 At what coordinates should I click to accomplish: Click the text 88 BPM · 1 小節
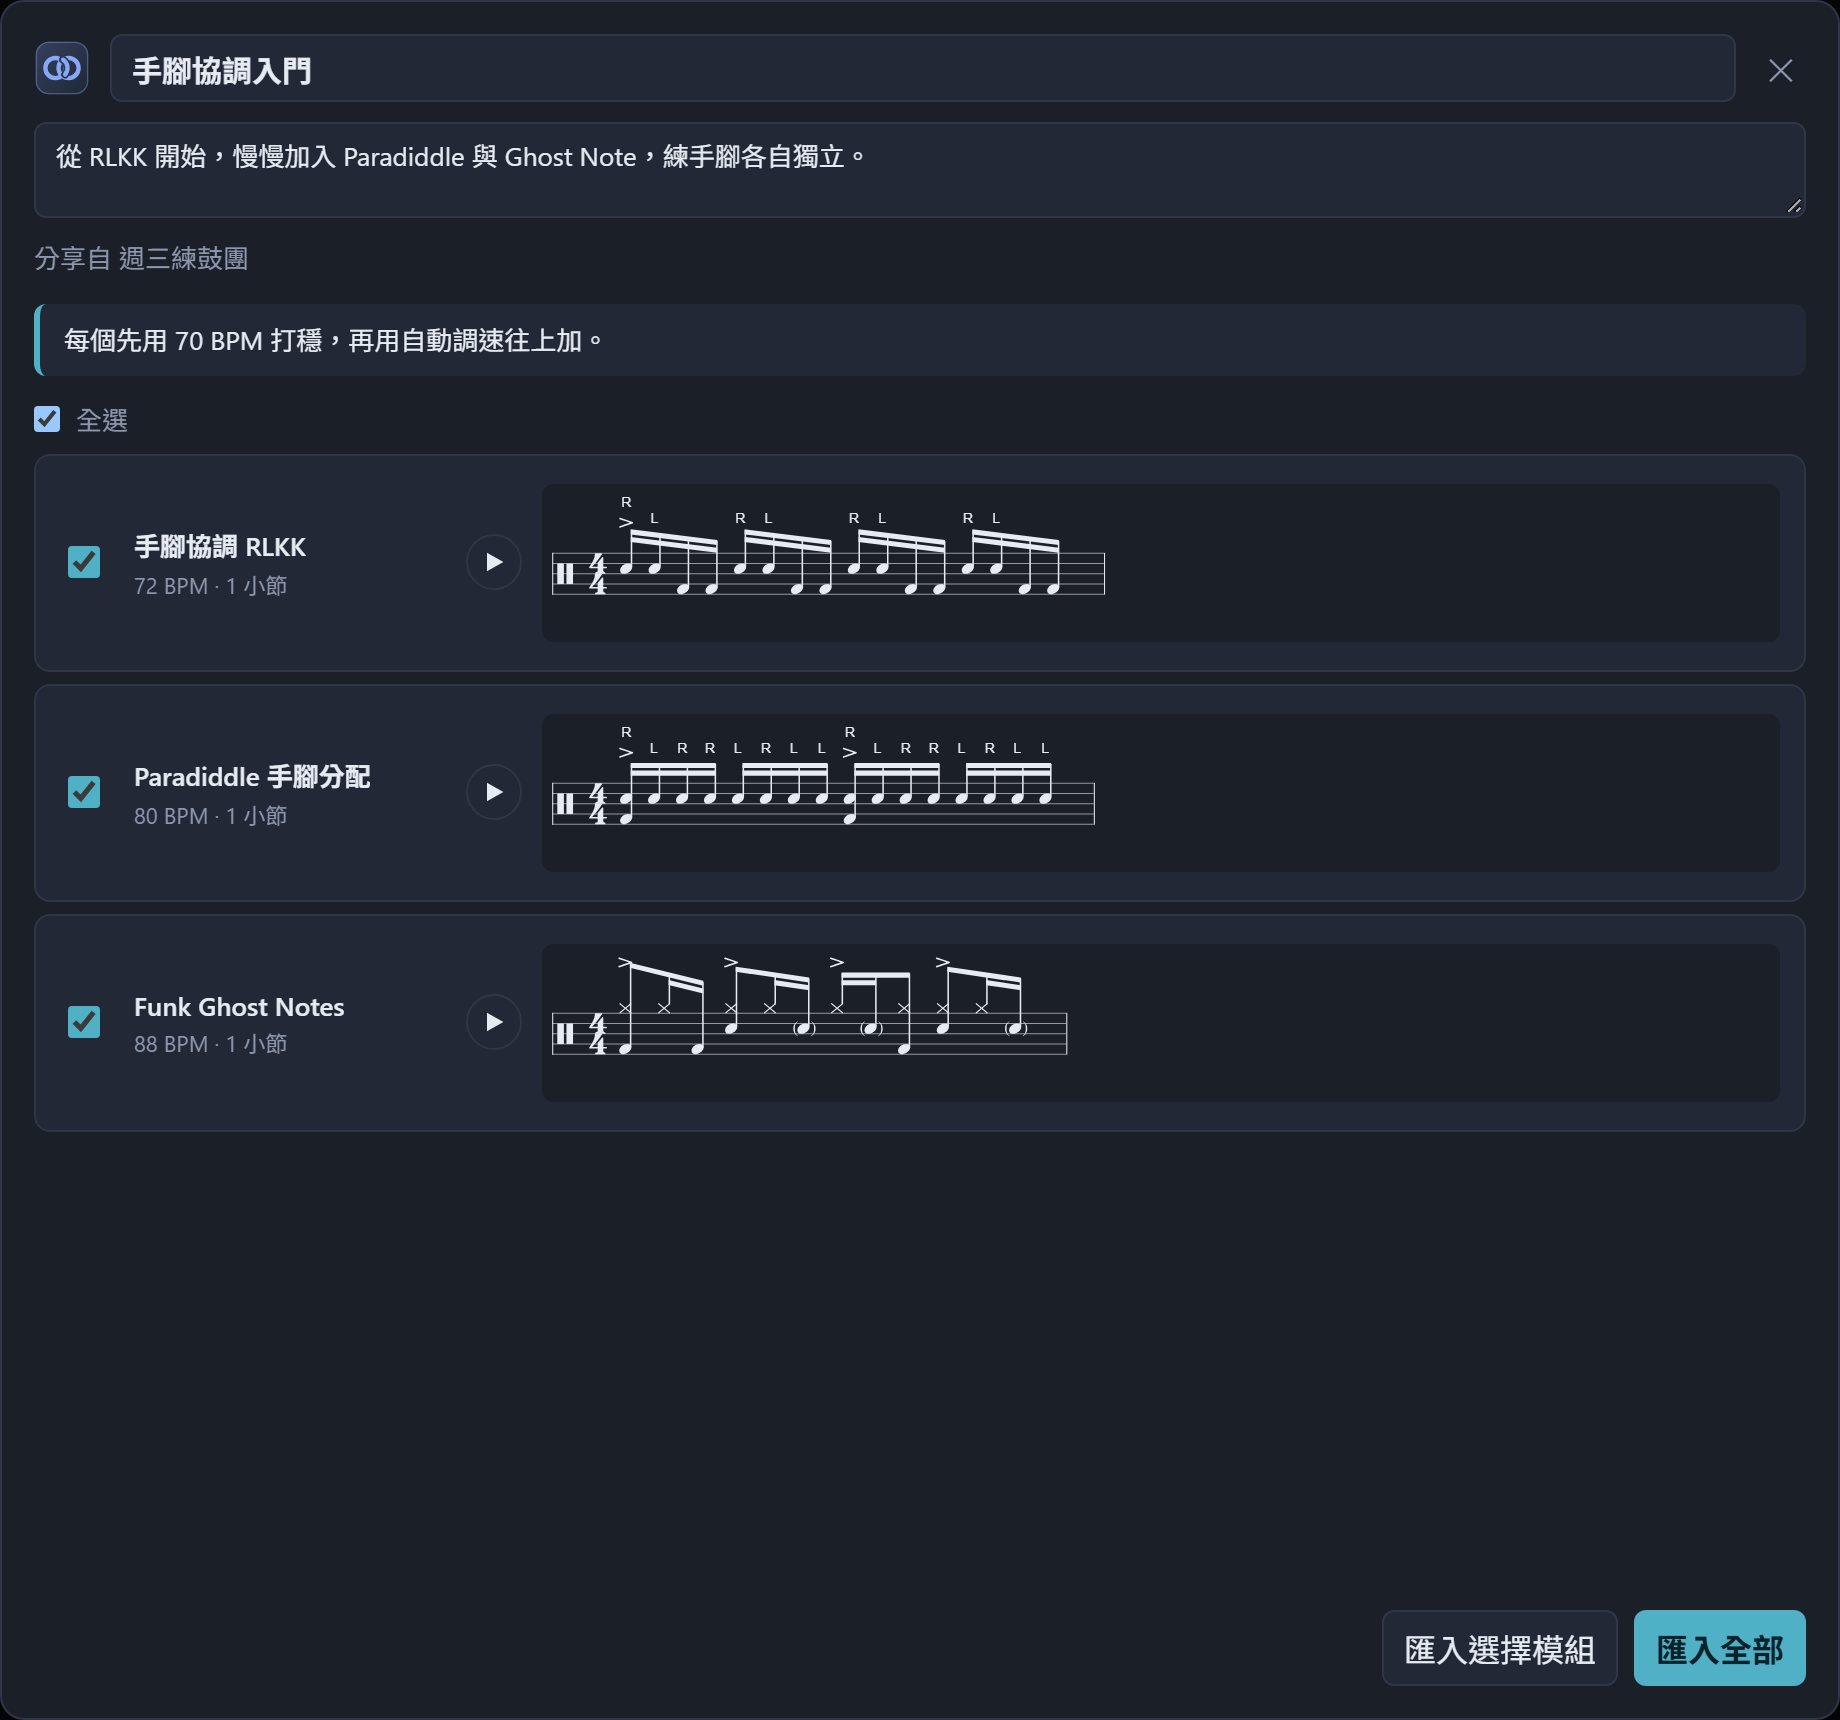click(210, 1044)
